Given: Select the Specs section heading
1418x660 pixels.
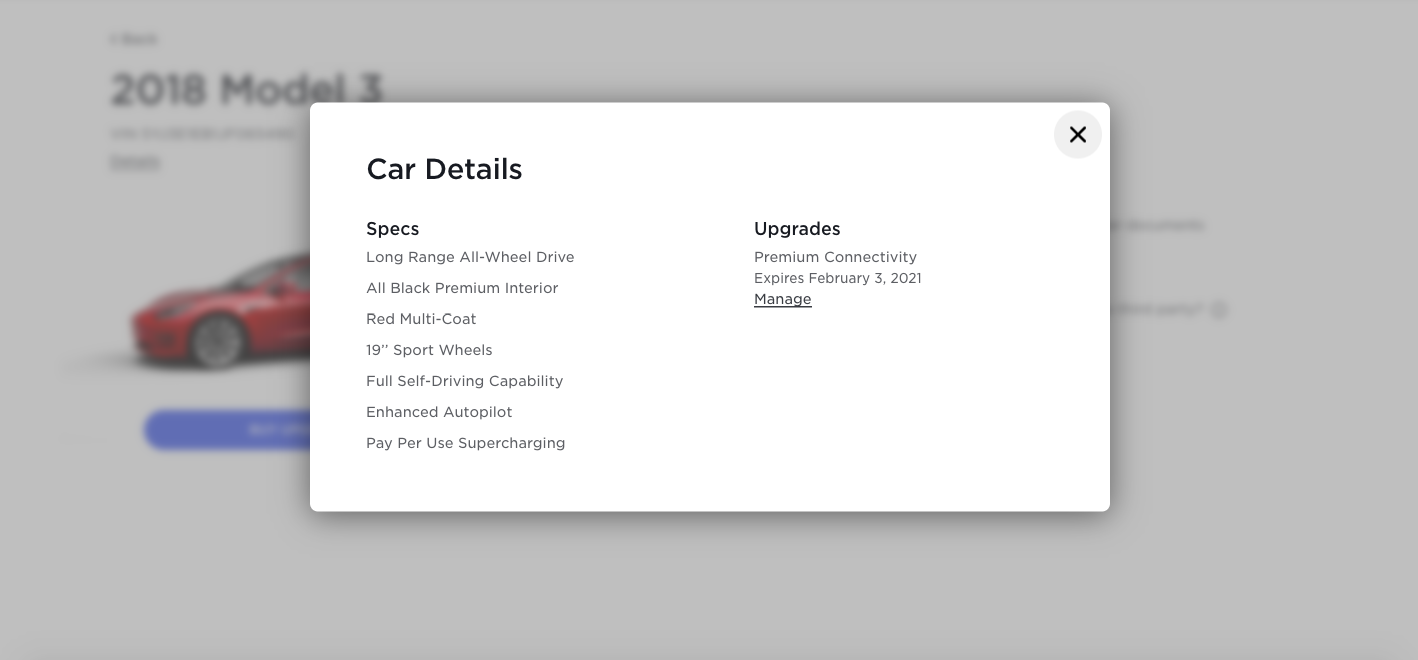Looking at the screenshot, I should pos(392,229).
